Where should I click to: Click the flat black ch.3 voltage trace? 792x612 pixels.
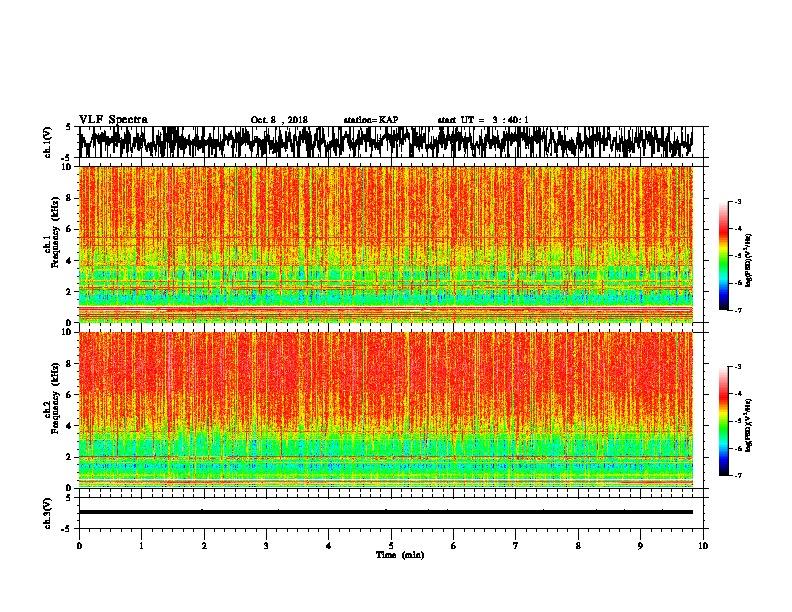pos(386,512)
